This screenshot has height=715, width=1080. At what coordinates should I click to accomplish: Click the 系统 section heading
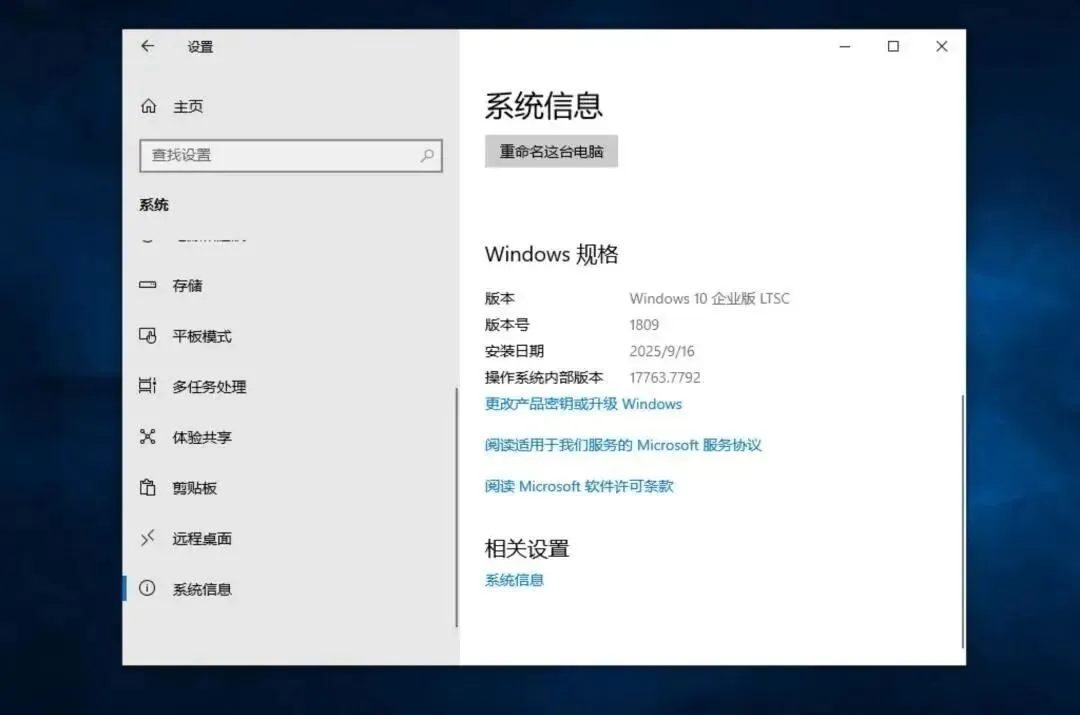pos(154,205)
